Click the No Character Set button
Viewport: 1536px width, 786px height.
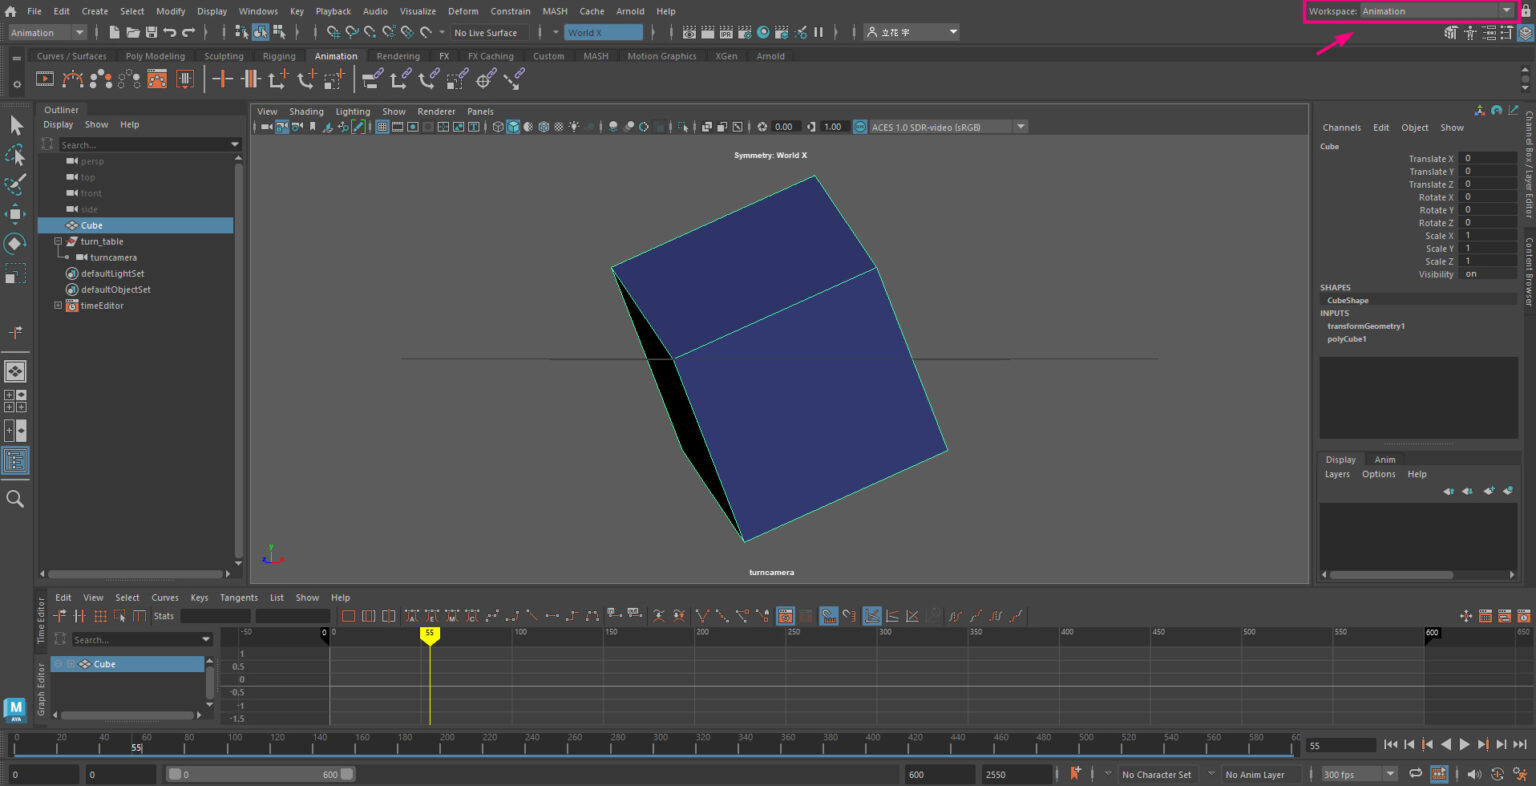1156,773
